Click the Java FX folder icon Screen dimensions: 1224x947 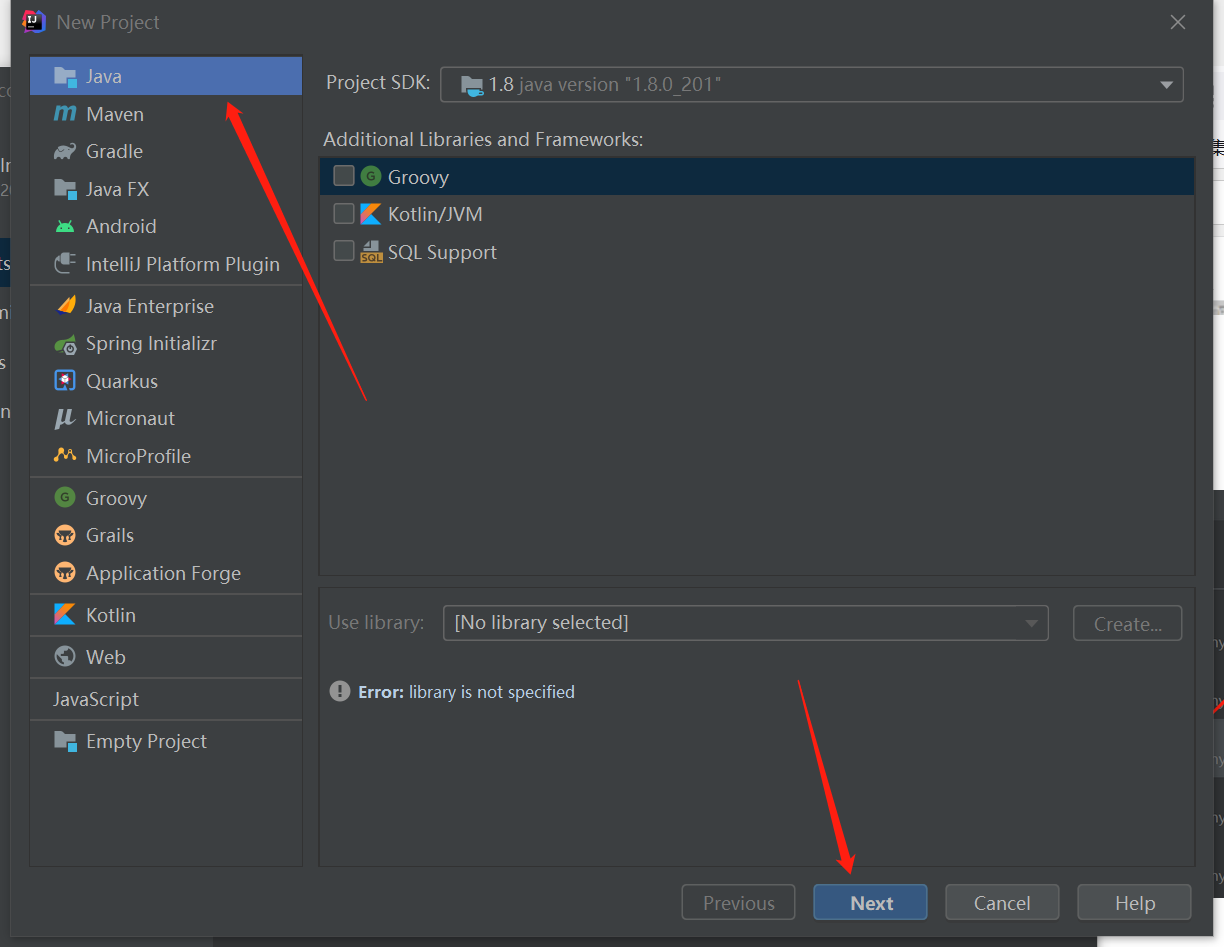click(65, 189)
